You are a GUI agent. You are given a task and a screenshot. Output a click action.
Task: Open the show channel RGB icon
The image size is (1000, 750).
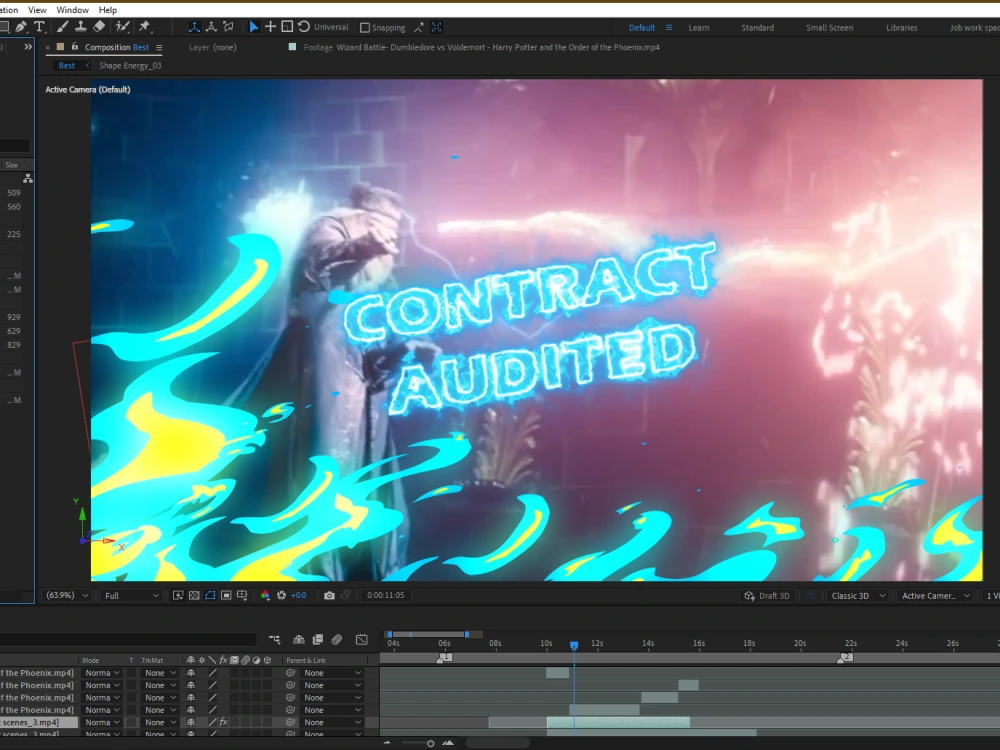(x=265, y=595)
